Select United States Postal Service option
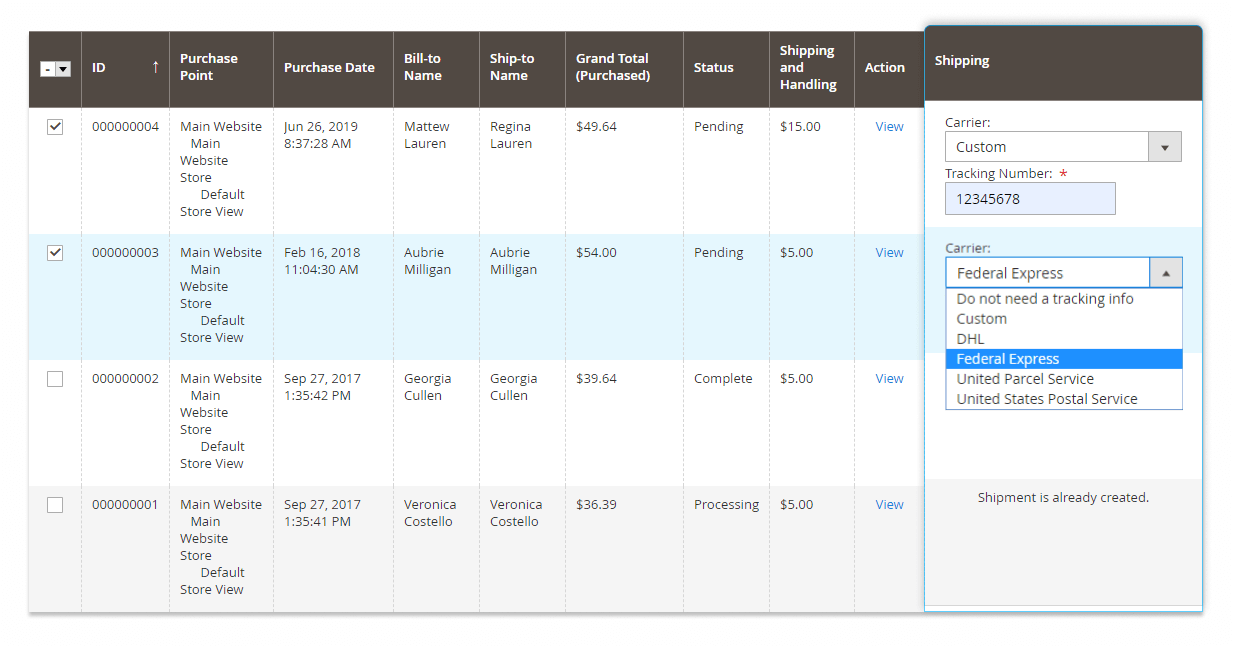 click(1046, 399)
